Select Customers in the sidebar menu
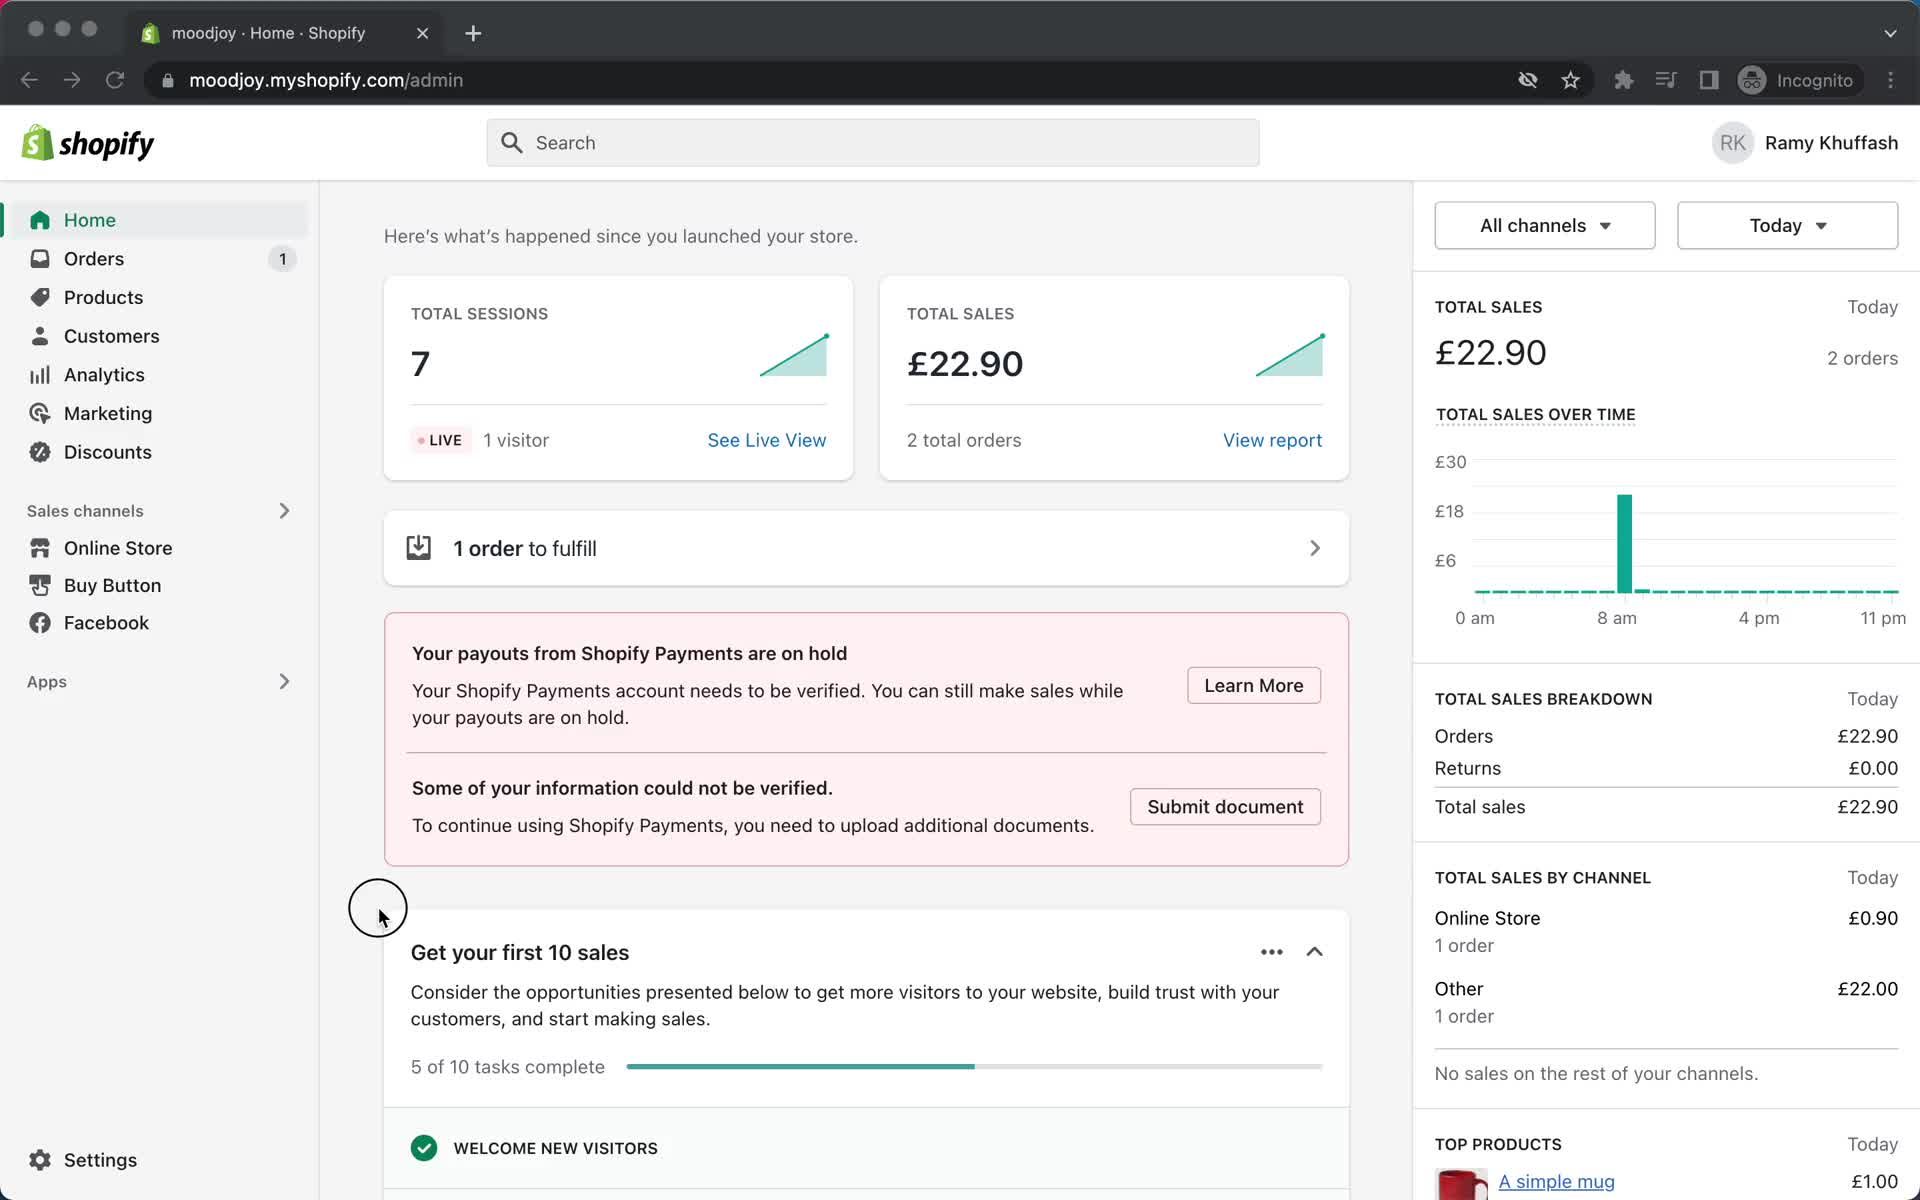Screen dimensions: 1920x1200 [111, 336]
